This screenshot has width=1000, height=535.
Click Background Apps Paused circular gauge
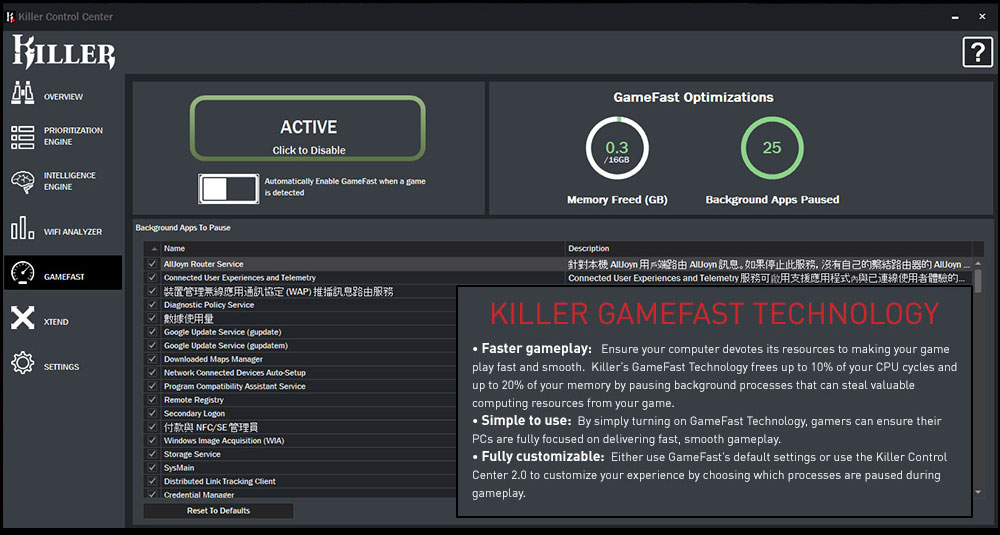point(772,148)
